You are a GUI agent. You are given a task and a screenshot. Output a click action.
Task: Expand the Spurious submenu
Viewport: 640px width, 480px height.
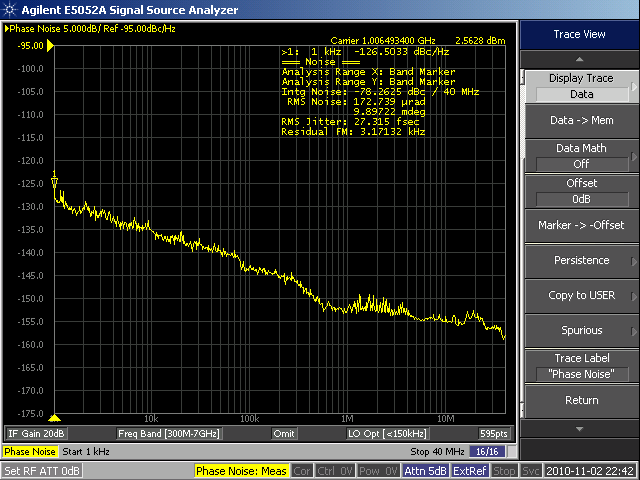click(581, 330)
